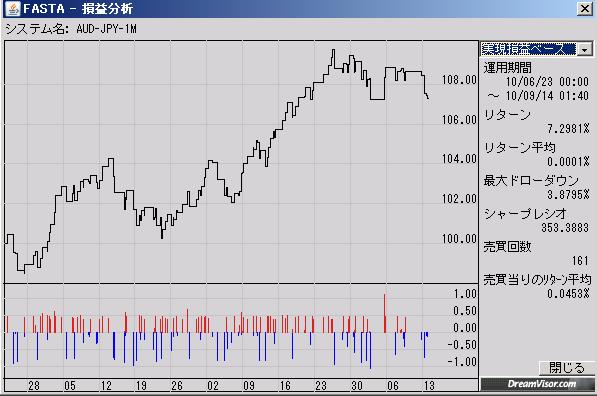Click the 100.00 price axis label
The height and width of the screenshot is (396, 597).
pyautogui.click(x=459, y=239)
